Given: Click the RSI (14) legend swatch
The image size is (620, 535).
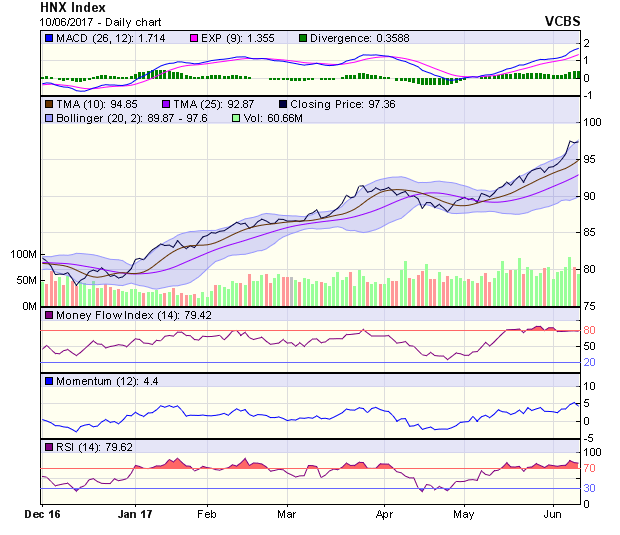Looking at the screenshot, I should 49,448.
